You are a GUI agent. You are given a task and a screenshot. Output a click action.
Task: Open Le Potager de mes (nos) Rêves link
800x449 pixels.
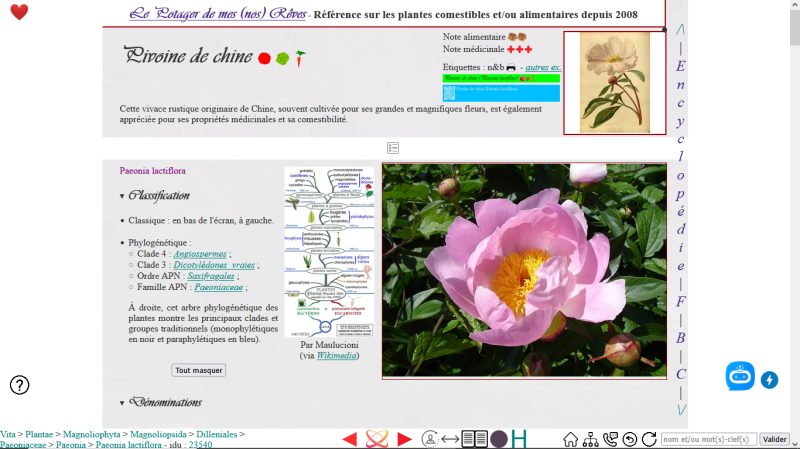pyautogui.click(x=218, y=13)
